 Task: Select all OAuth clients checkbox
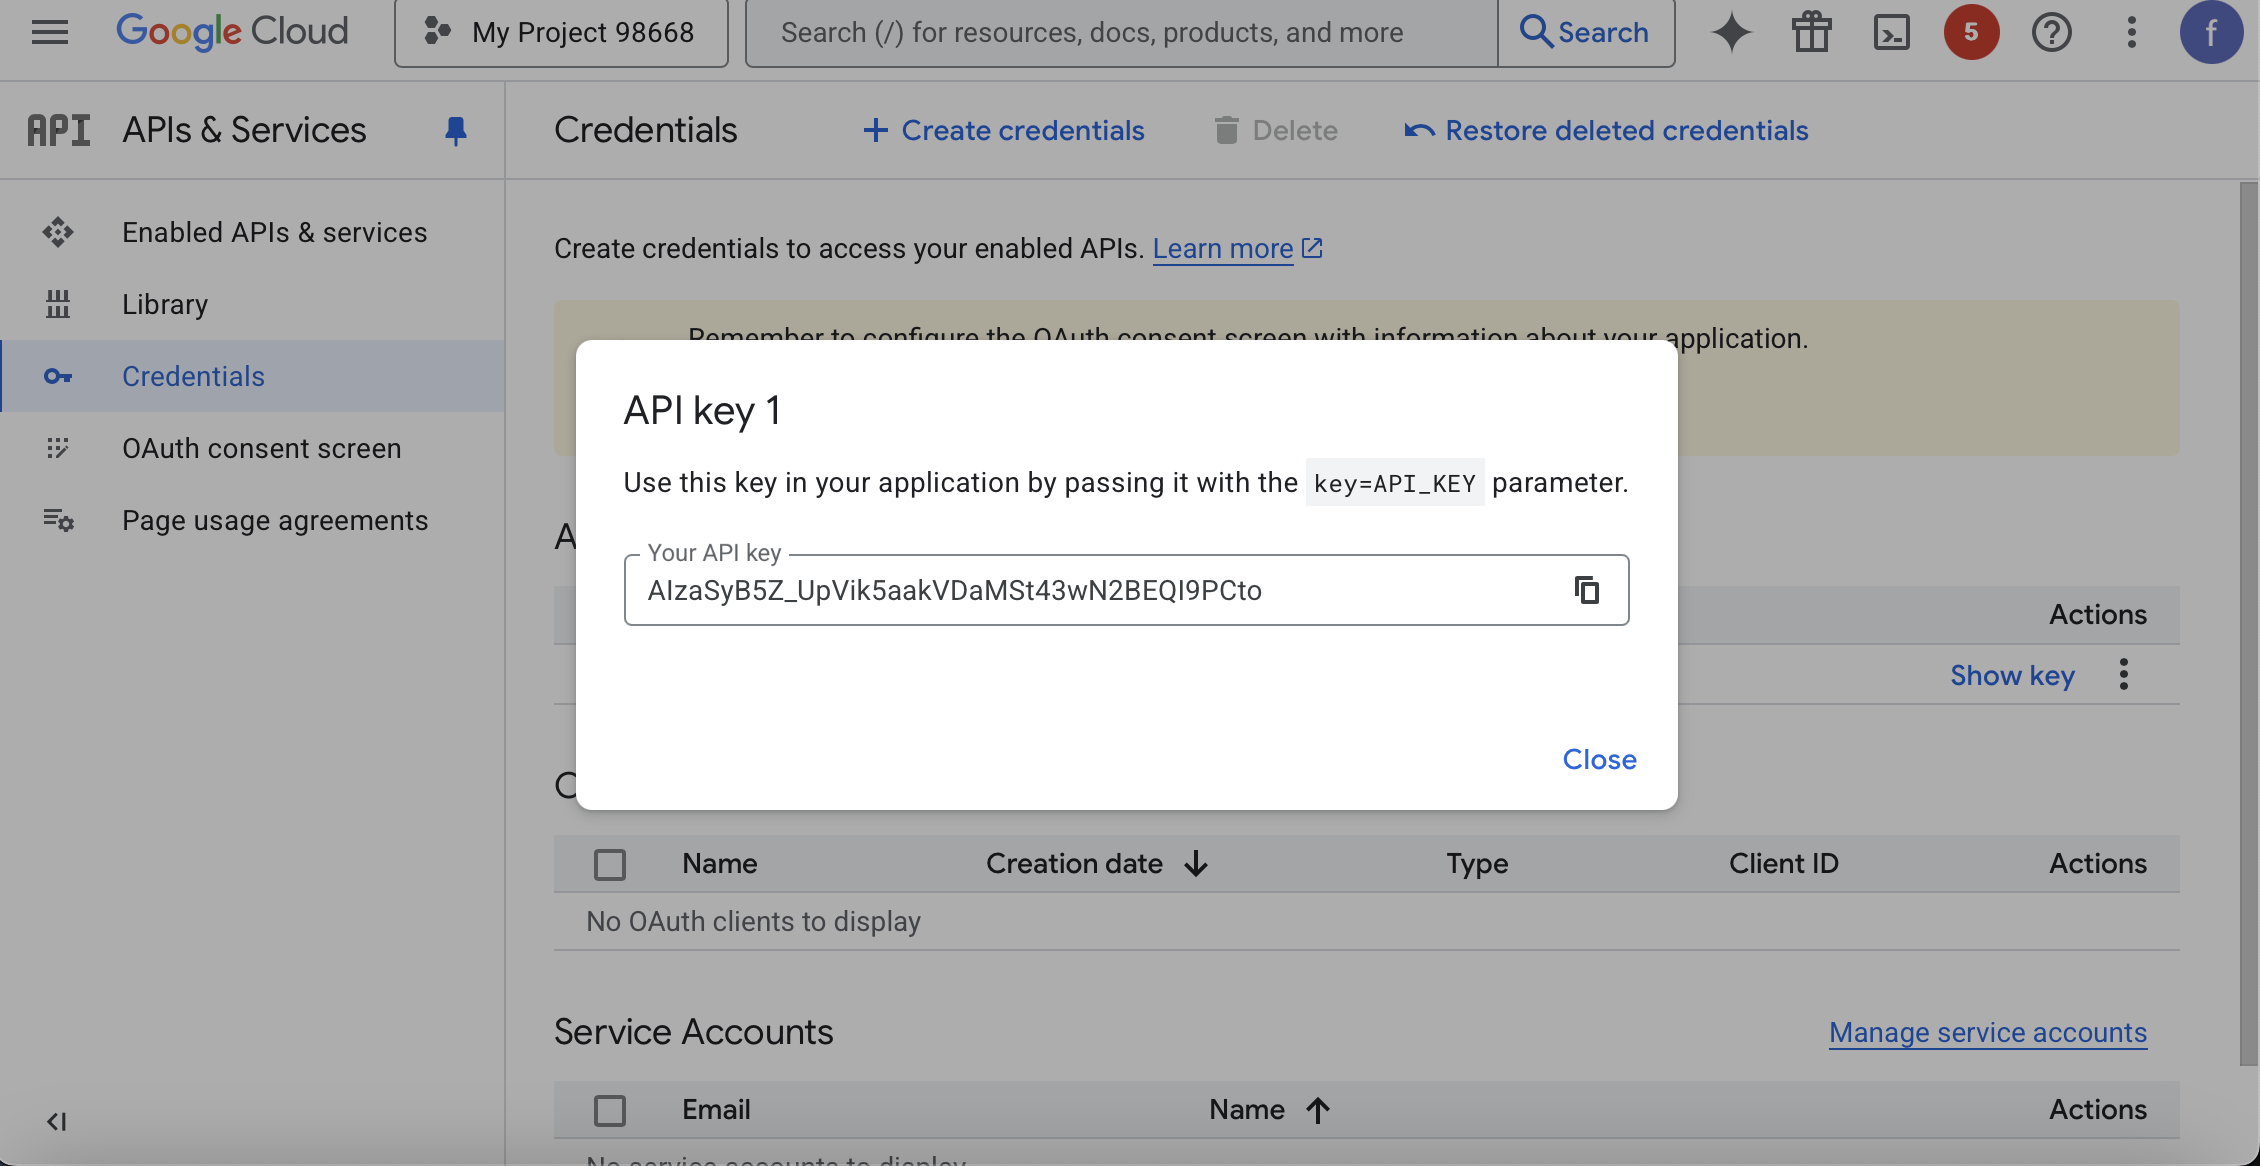click(x=610, y=864)
